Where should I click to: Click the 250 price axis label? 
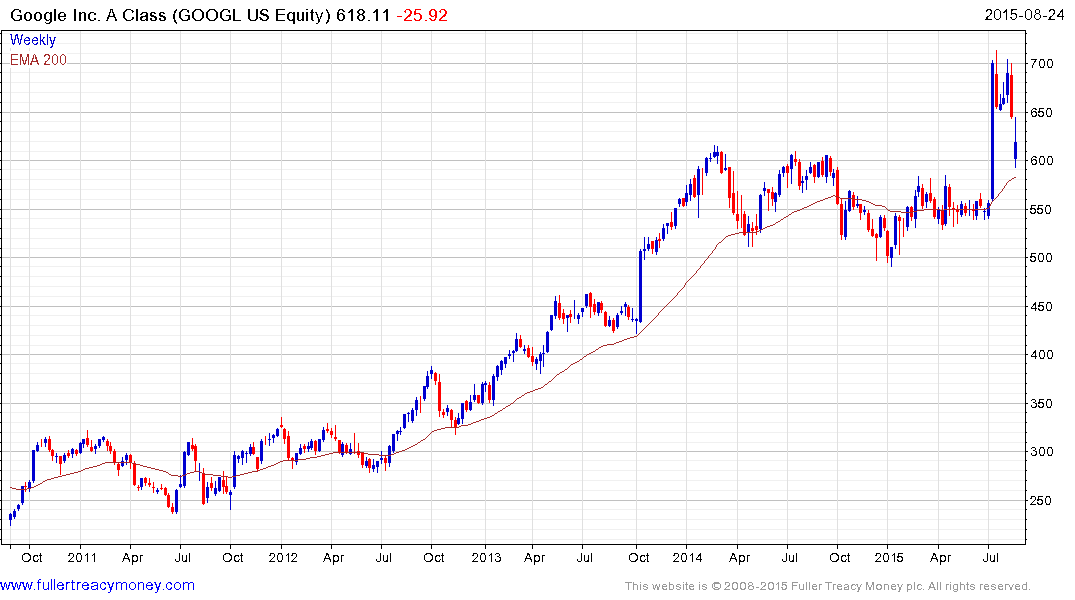(1041, 501)
